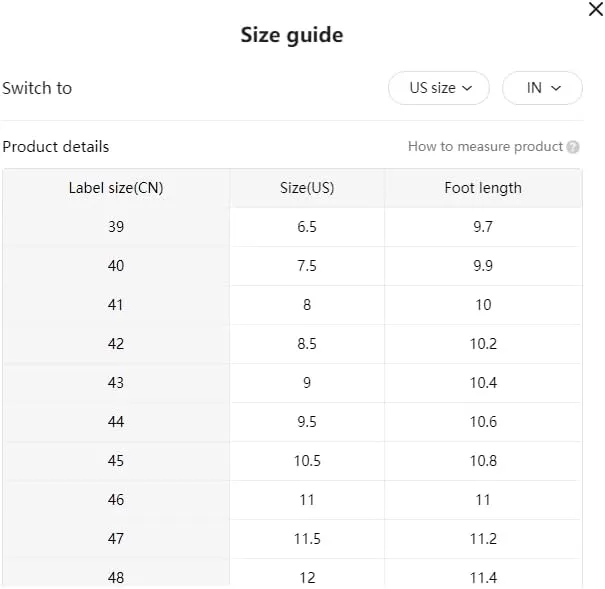This screenshot has height=589, width=605.
Task: Click the Foot length column header
Action: (483, 188)
